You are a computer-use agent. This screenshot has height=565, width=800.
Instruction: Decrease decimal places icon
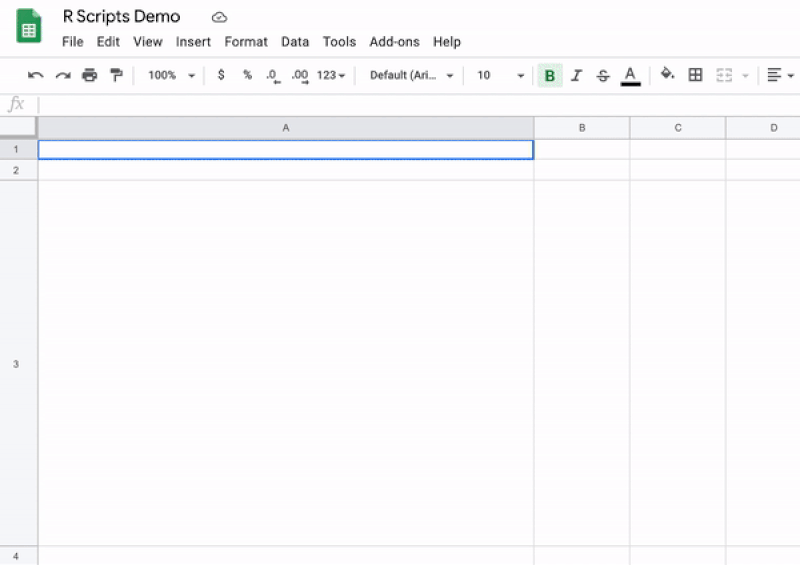(273, 76)
